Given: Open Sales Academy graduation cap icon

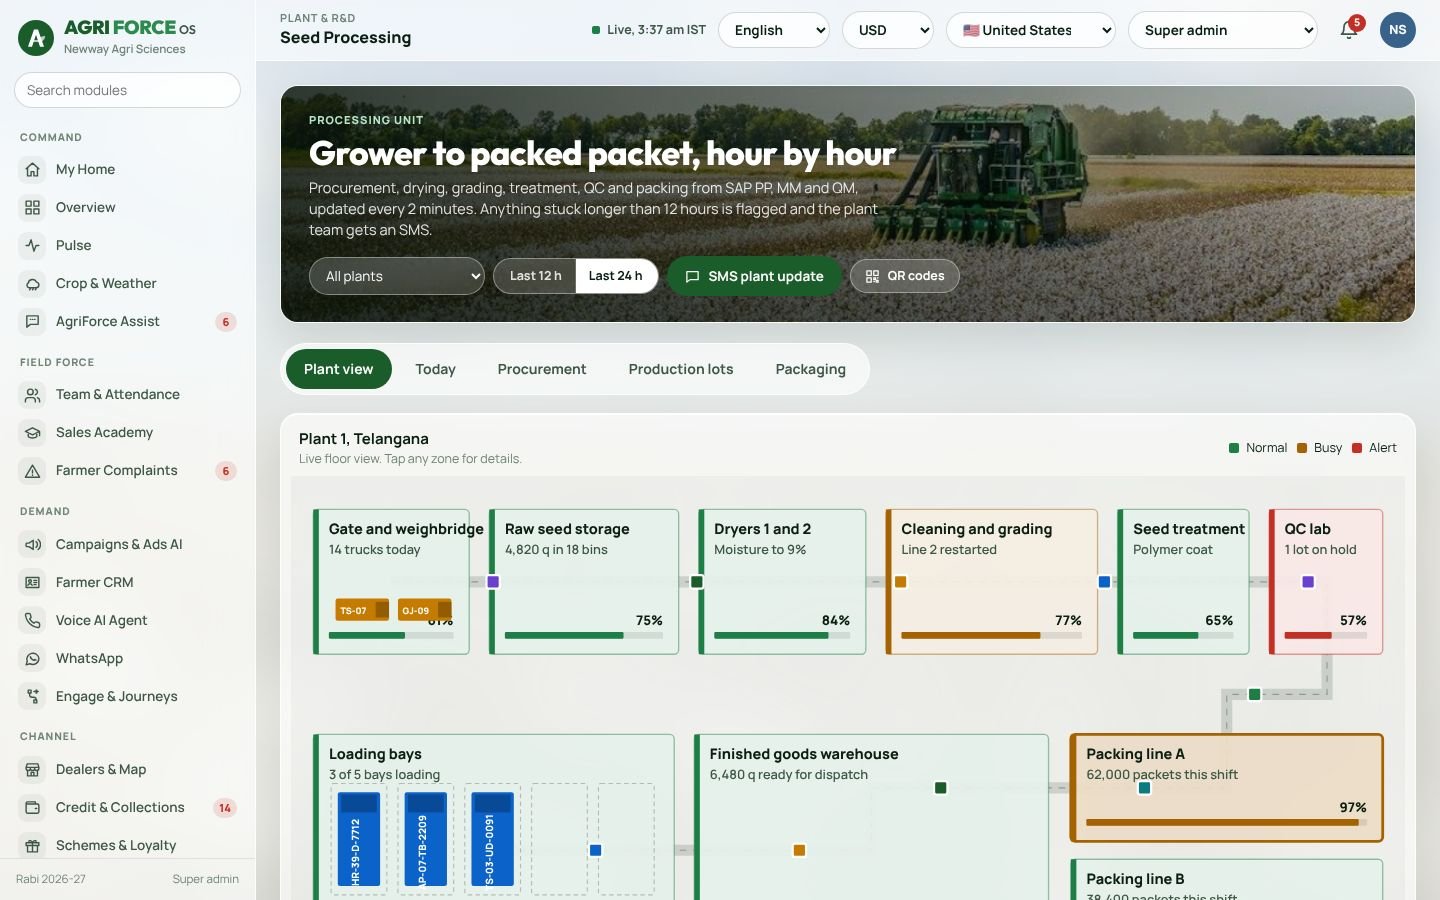Looking at the screenshot, I should click(x=33, y=433).
